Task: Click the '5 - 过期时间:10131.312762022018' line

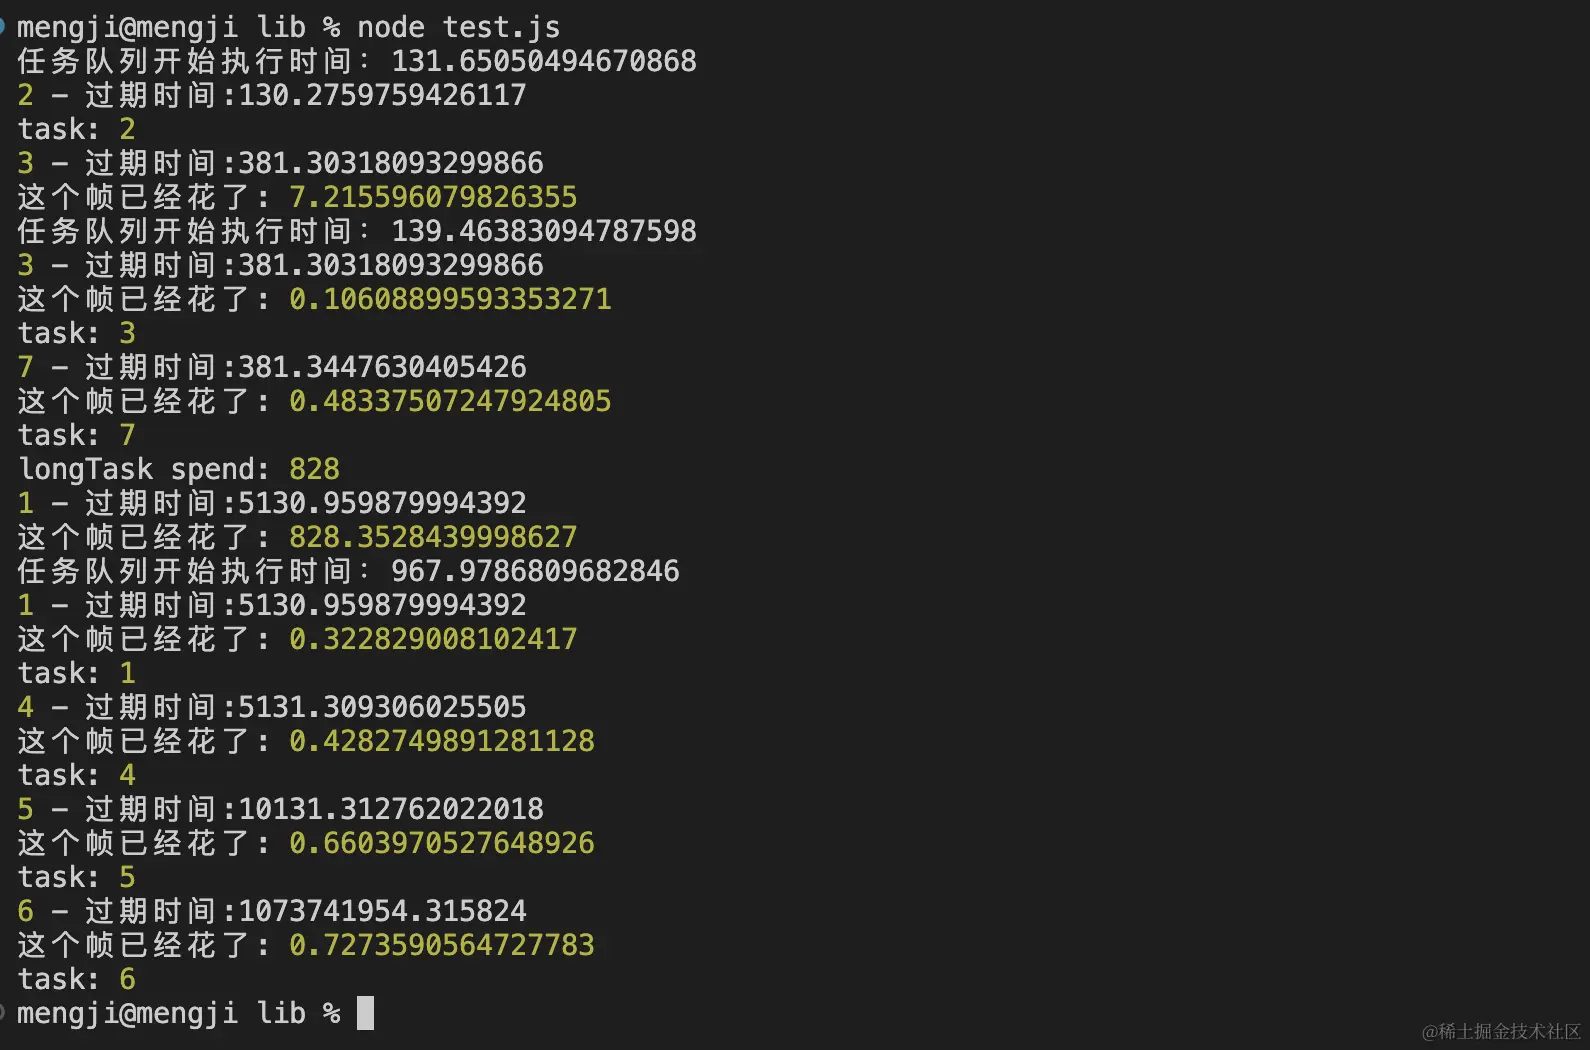Action: click(280, 809)
